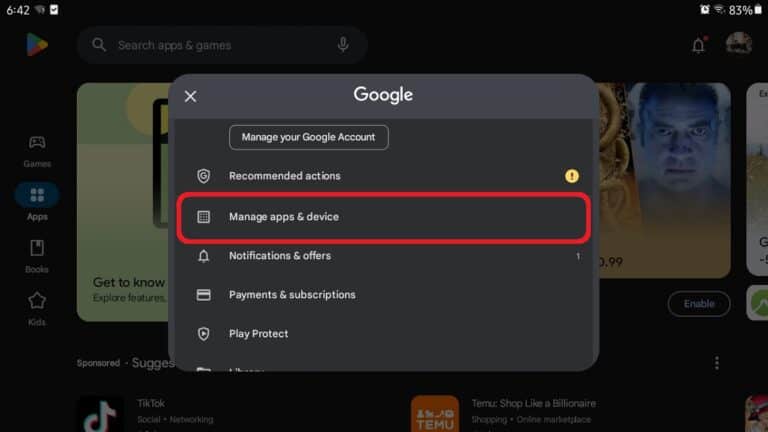768x432 pixels.
Task: Switch to the Kids tab
Action: tap(37, 309)
